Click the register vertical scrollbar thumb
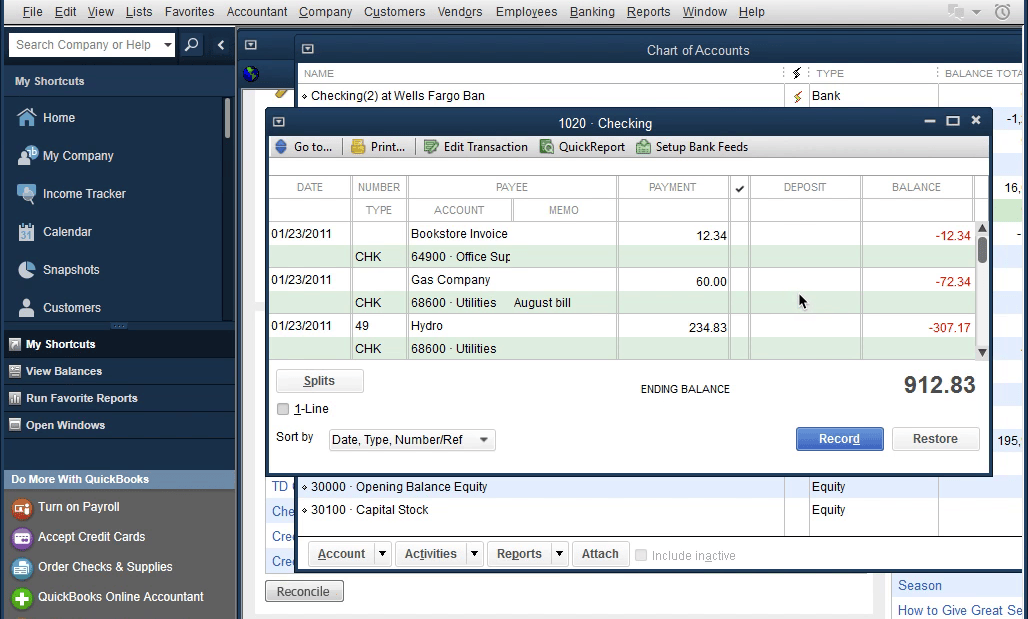The height and width of the screenshot is (619, 1028). tap(981, 250)
